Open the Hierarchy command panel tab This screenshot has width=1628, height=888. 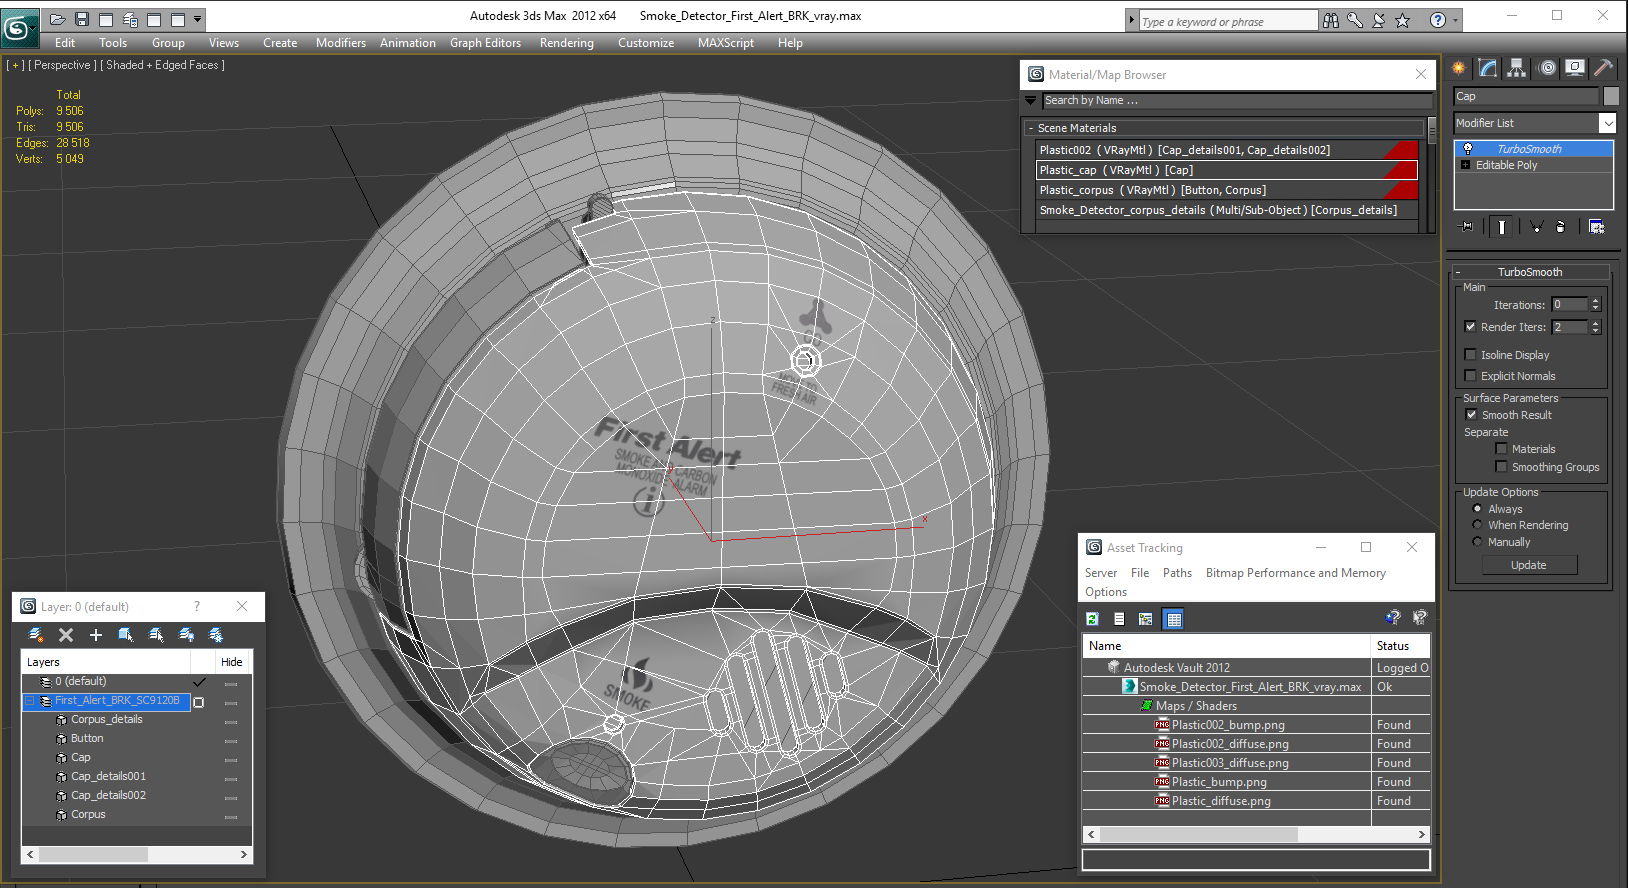(1517, 68)
